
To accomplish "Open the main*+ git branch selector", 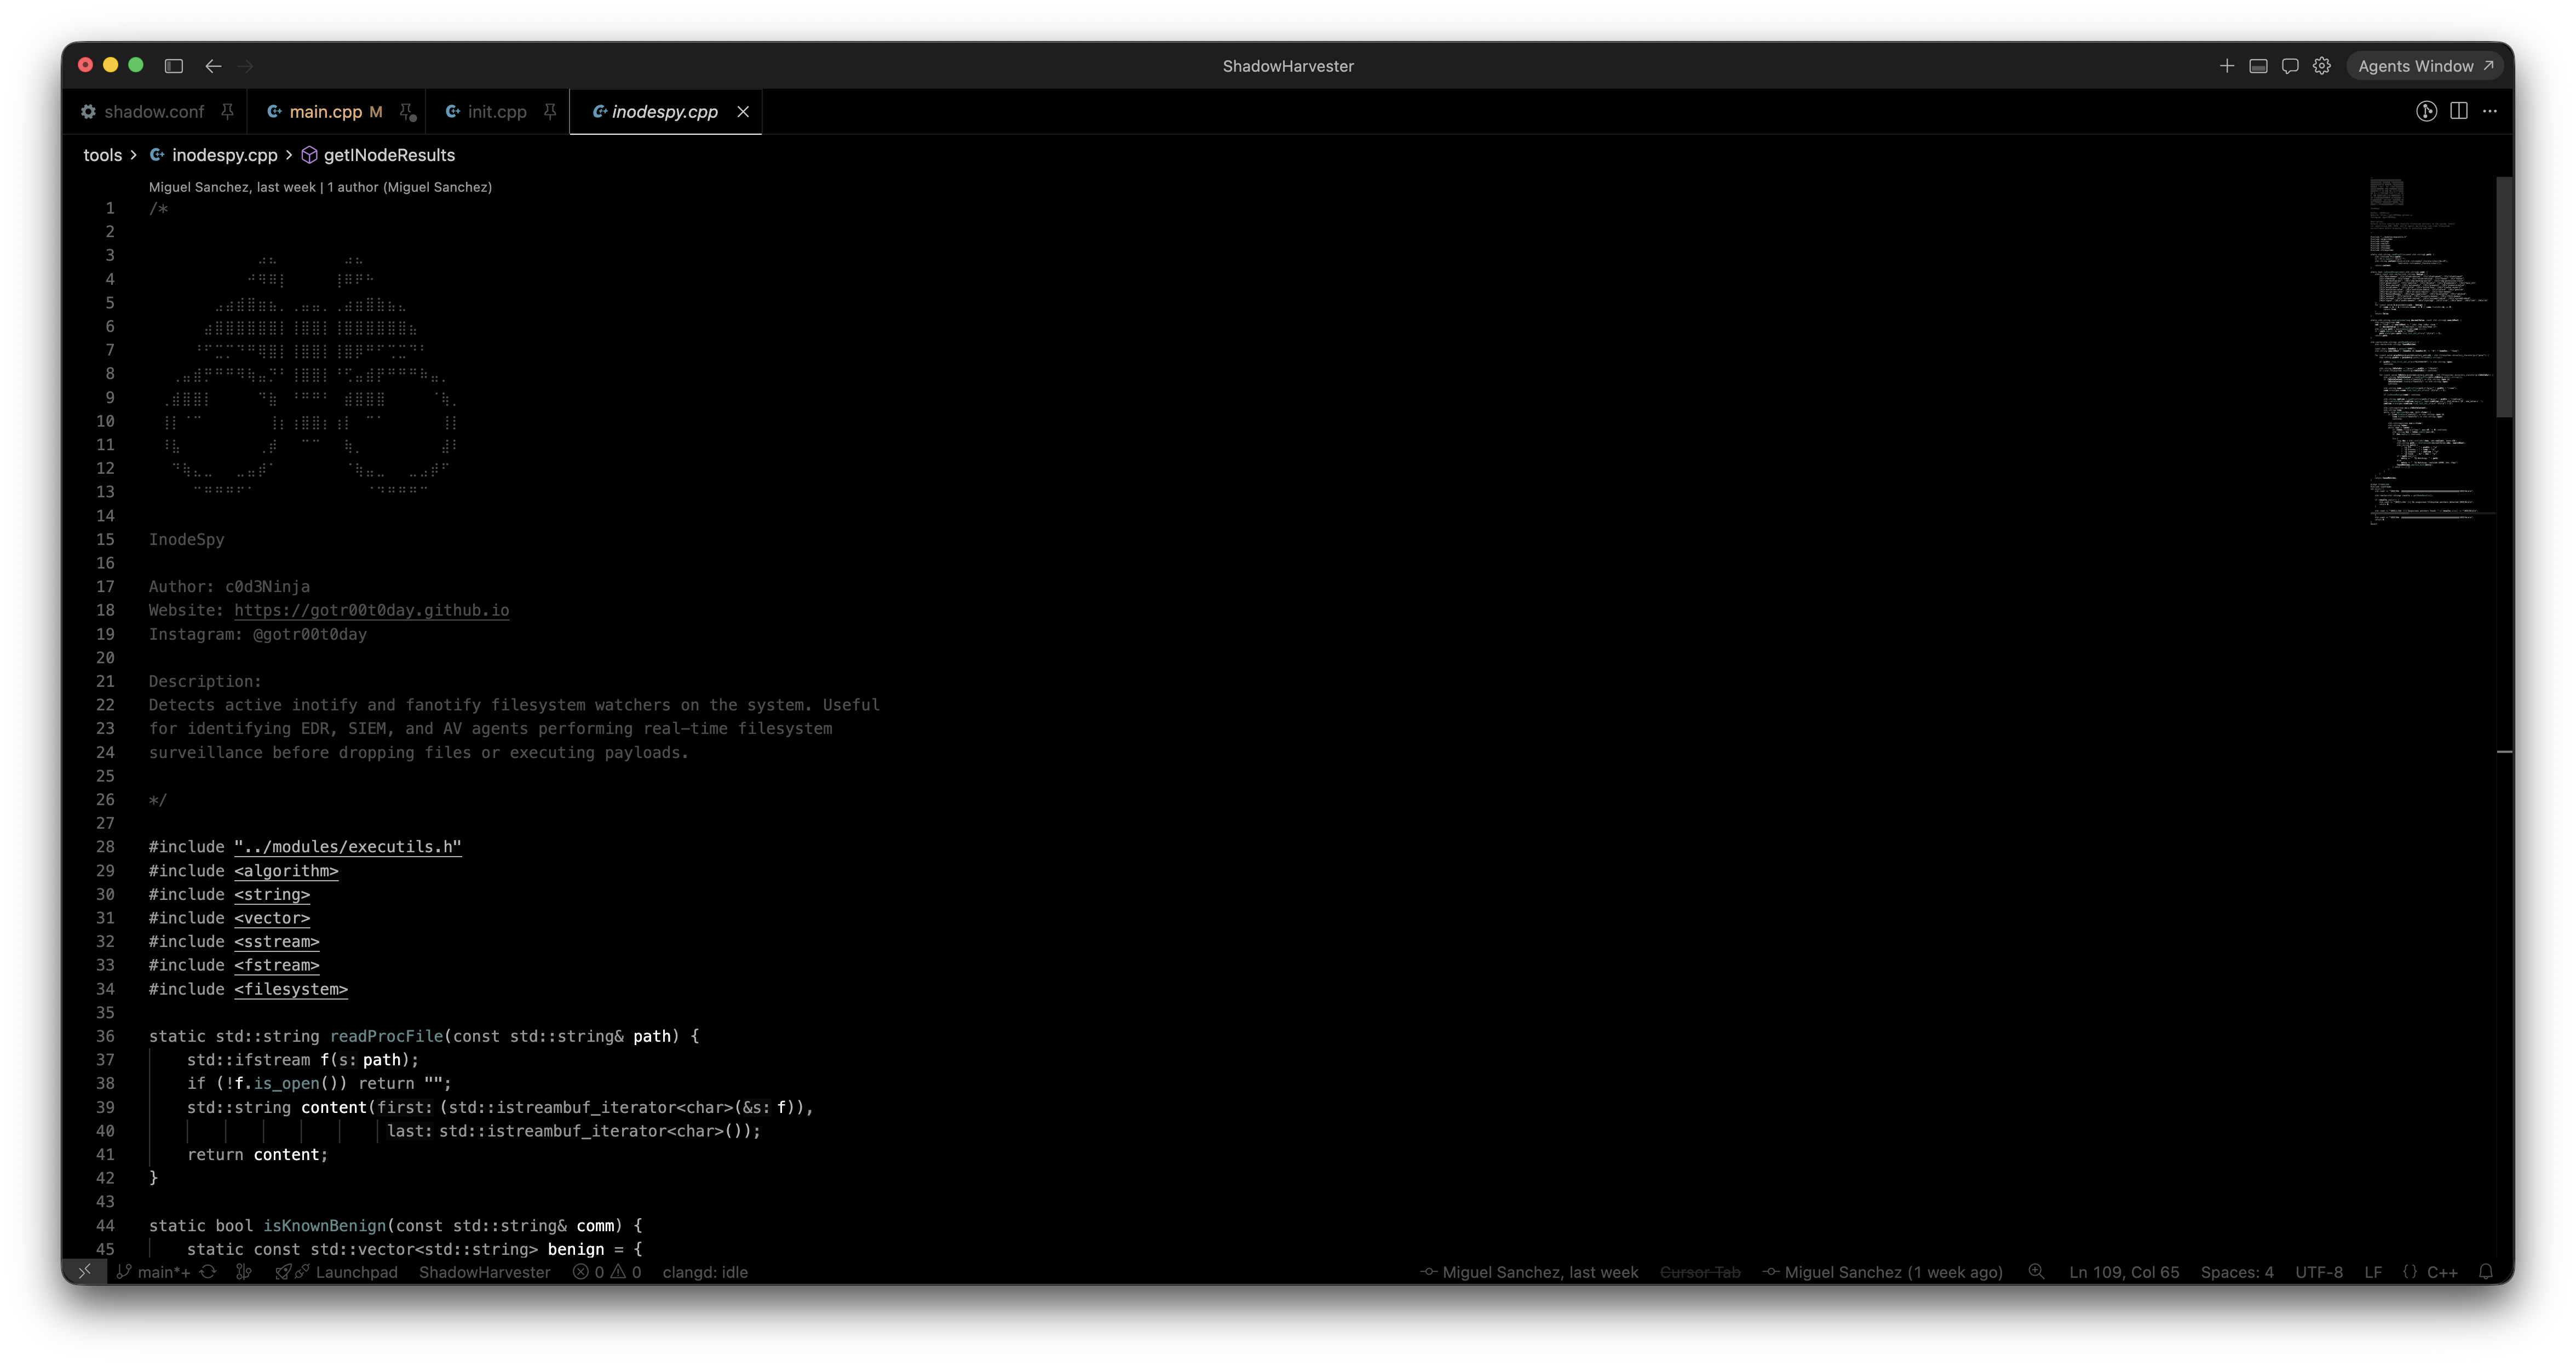I will [x=153, y=1272].
